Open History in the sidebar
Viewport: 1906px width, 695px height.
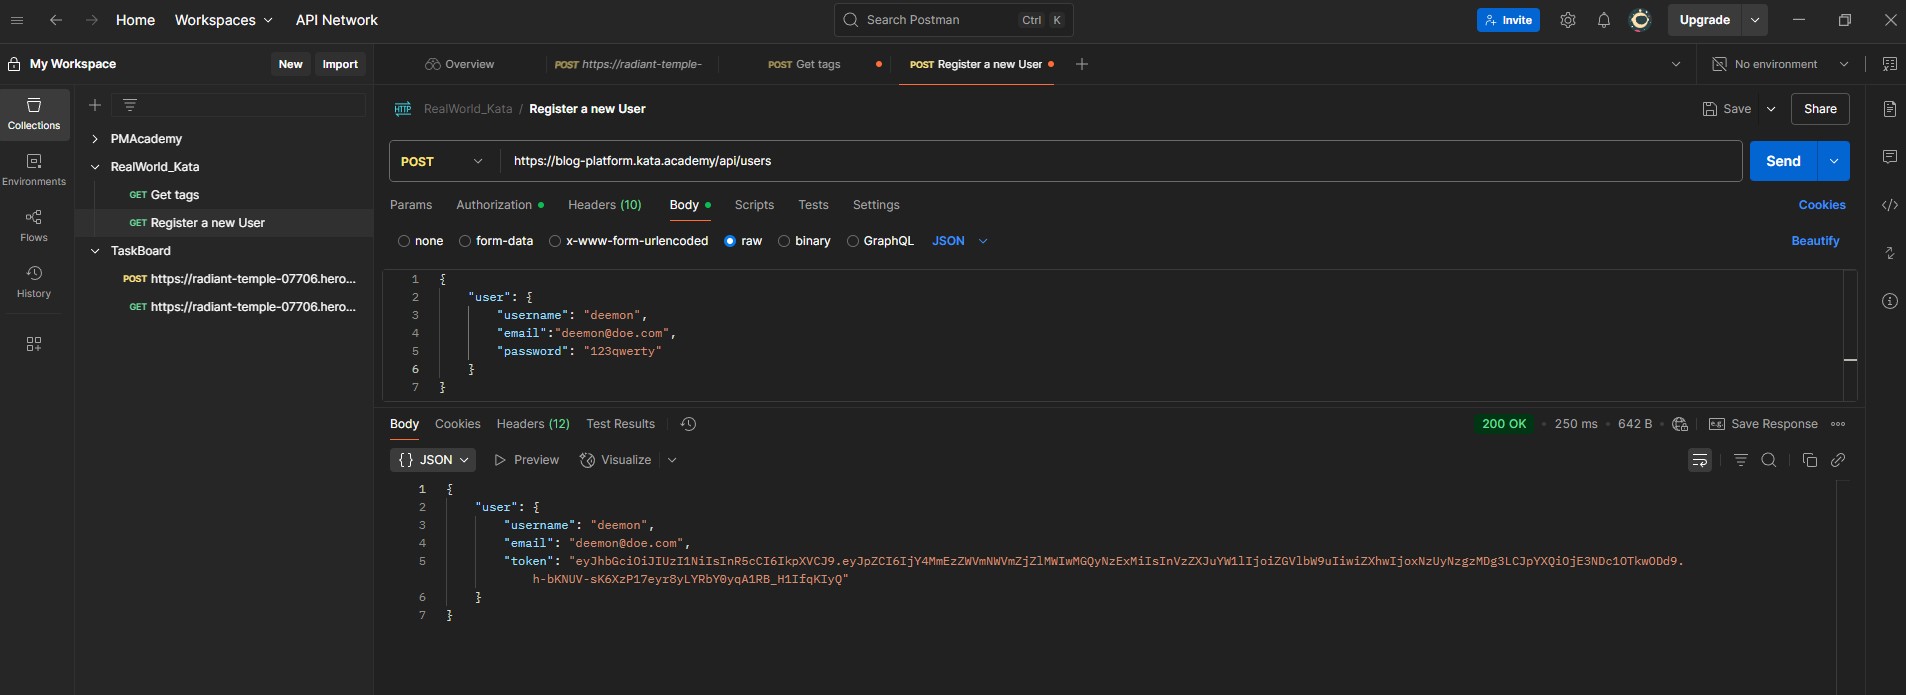tap(34, 282)
